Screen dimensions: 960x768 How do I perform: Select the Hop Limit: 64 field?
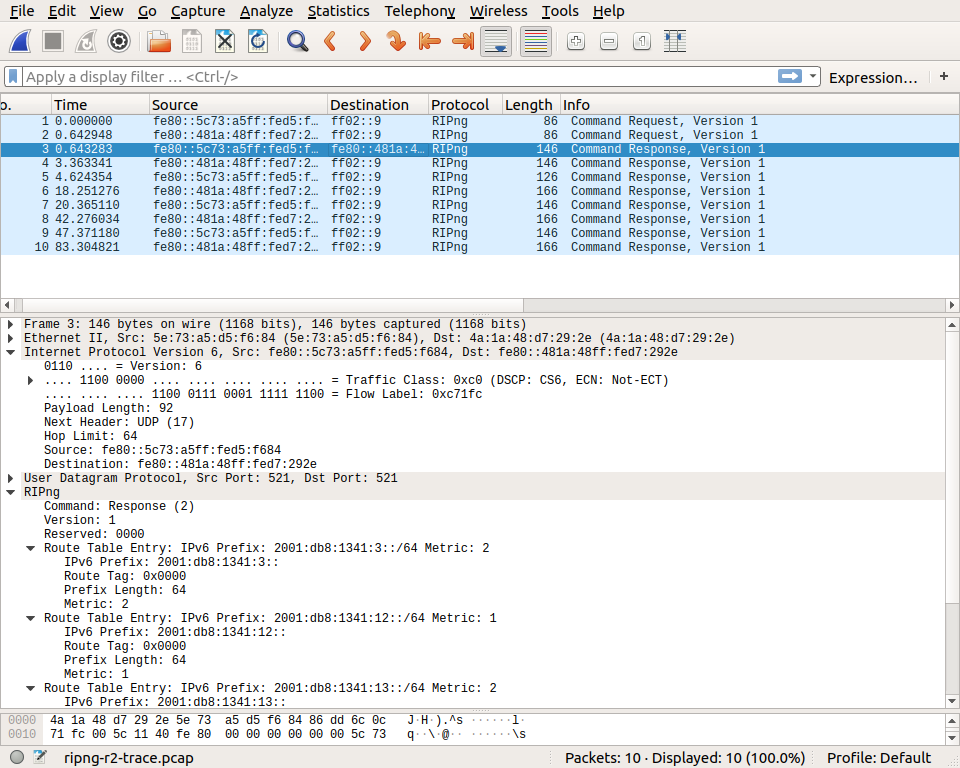pos(91,436)
